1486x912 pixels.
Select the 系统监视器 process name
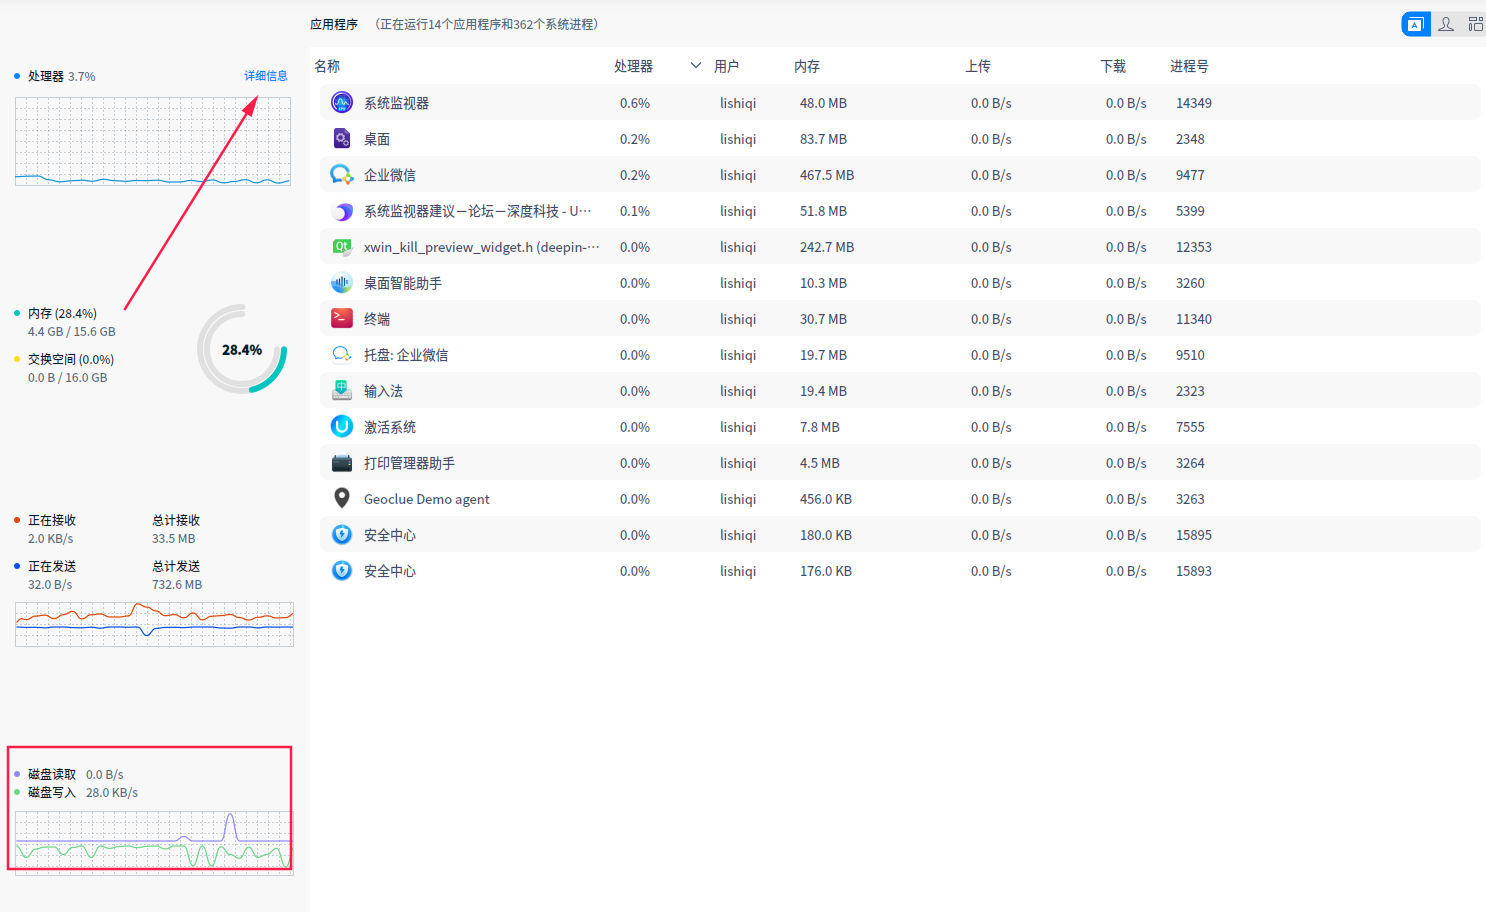point(396,103)
